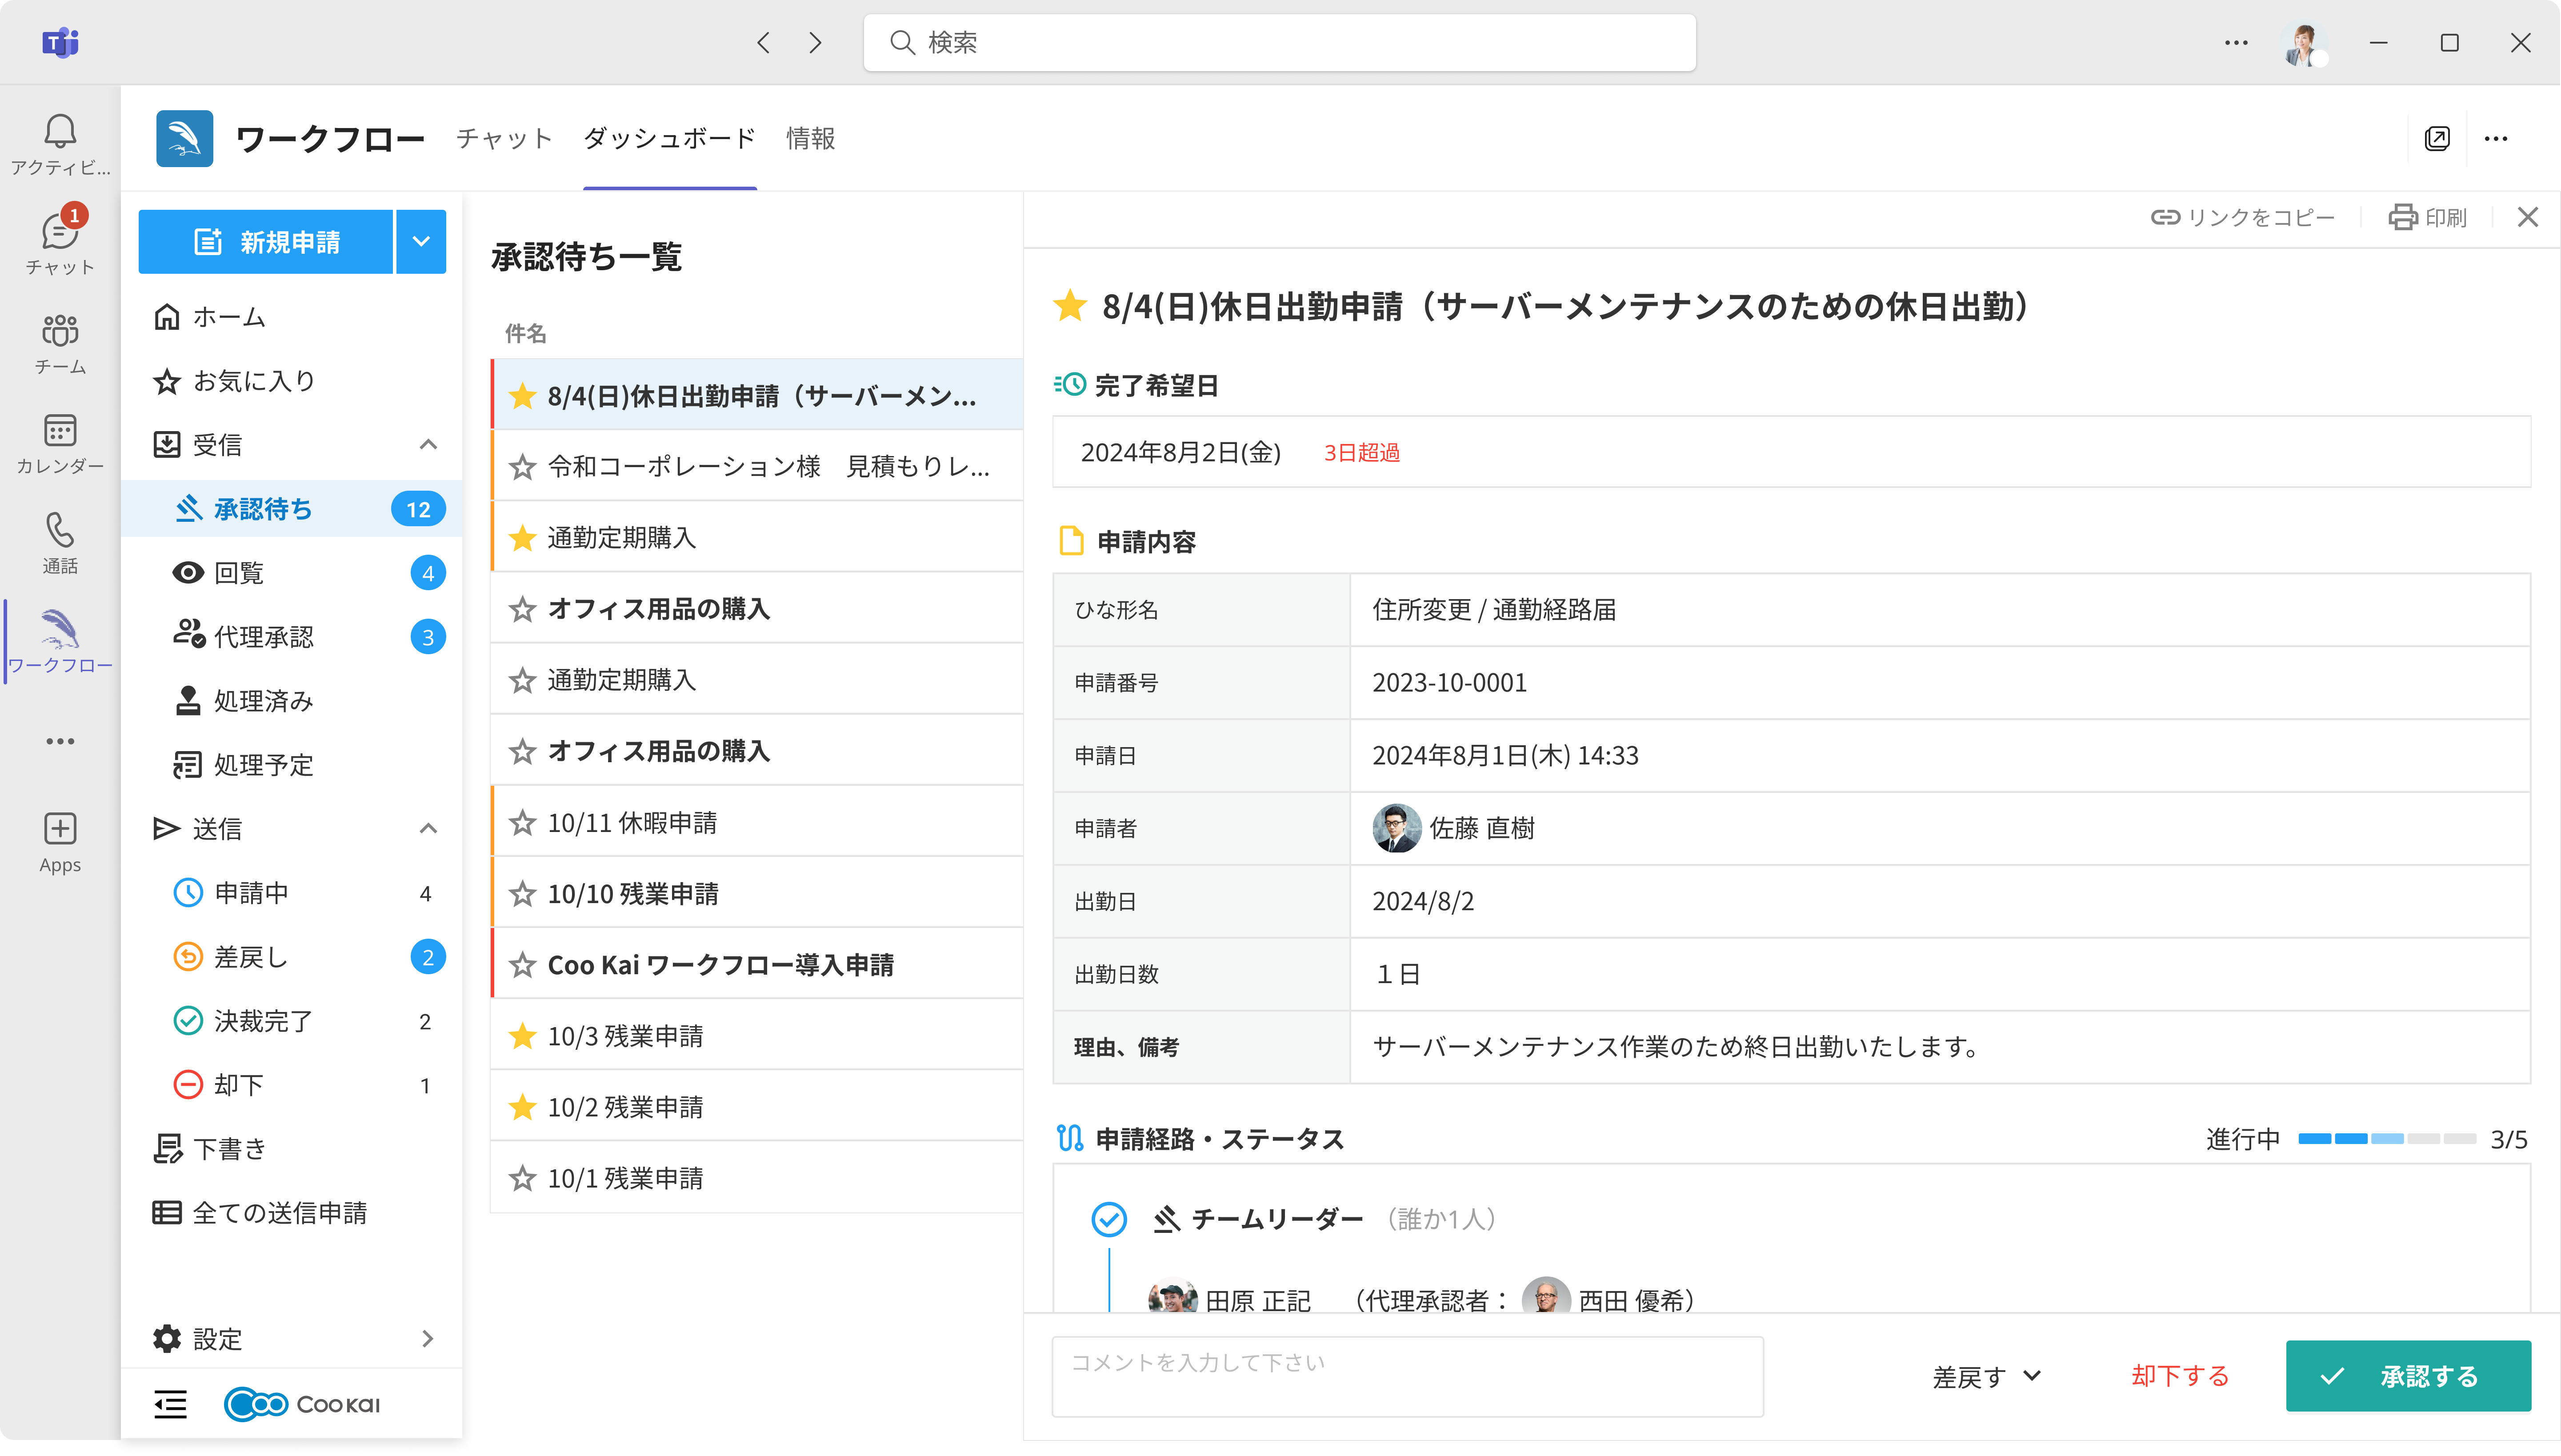Expand the 新規申請 dropdown arrow
The height and width of the screenshot is (1456, 2561).
(421, 241)
